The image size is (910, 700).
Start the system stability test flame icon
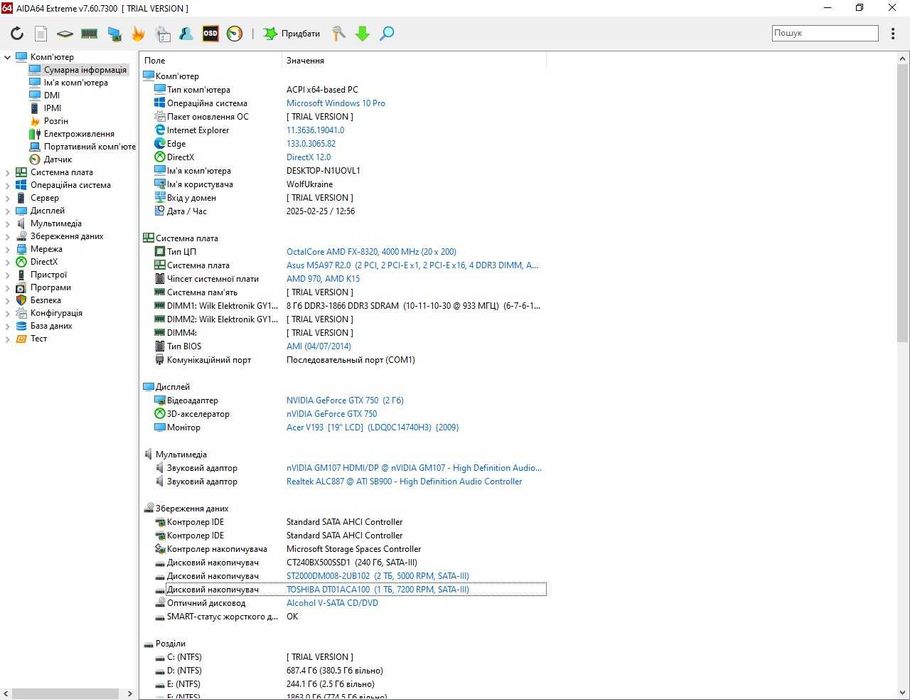pos(138,34)
